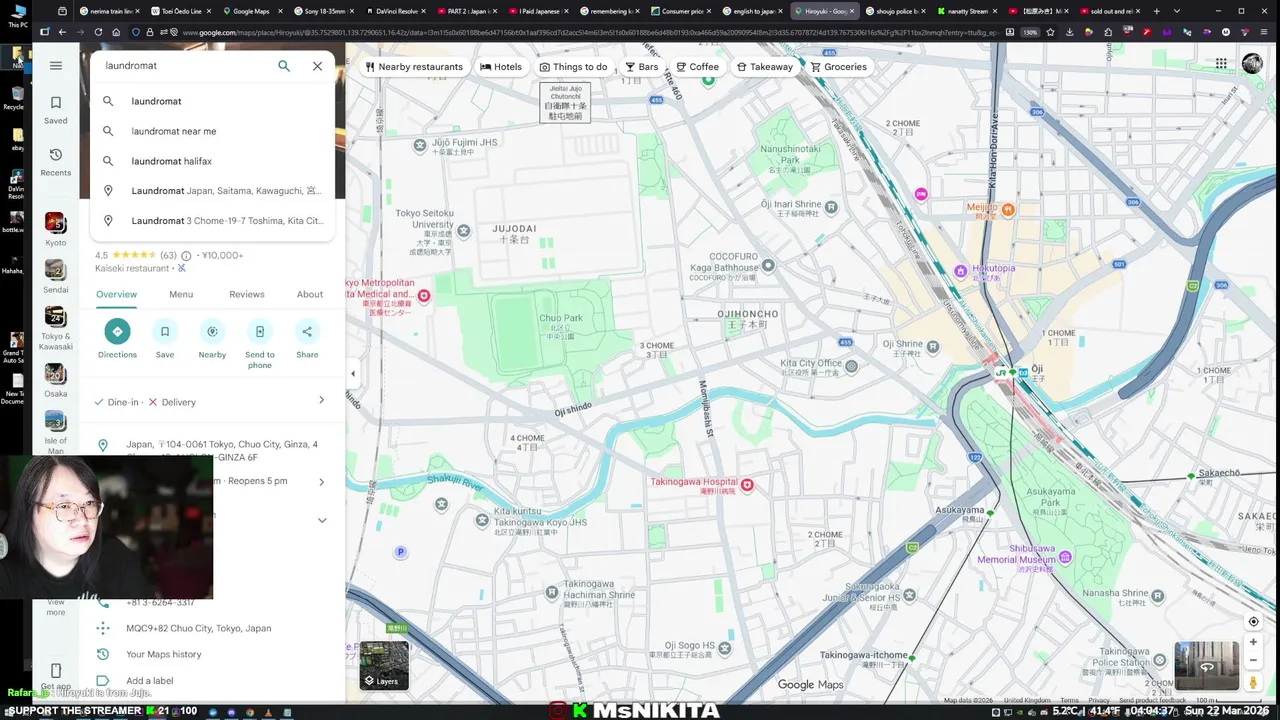Choose Laundromat 3 Chome-19-7 Toshima suggestion
1280x720 pixels.
212,221
